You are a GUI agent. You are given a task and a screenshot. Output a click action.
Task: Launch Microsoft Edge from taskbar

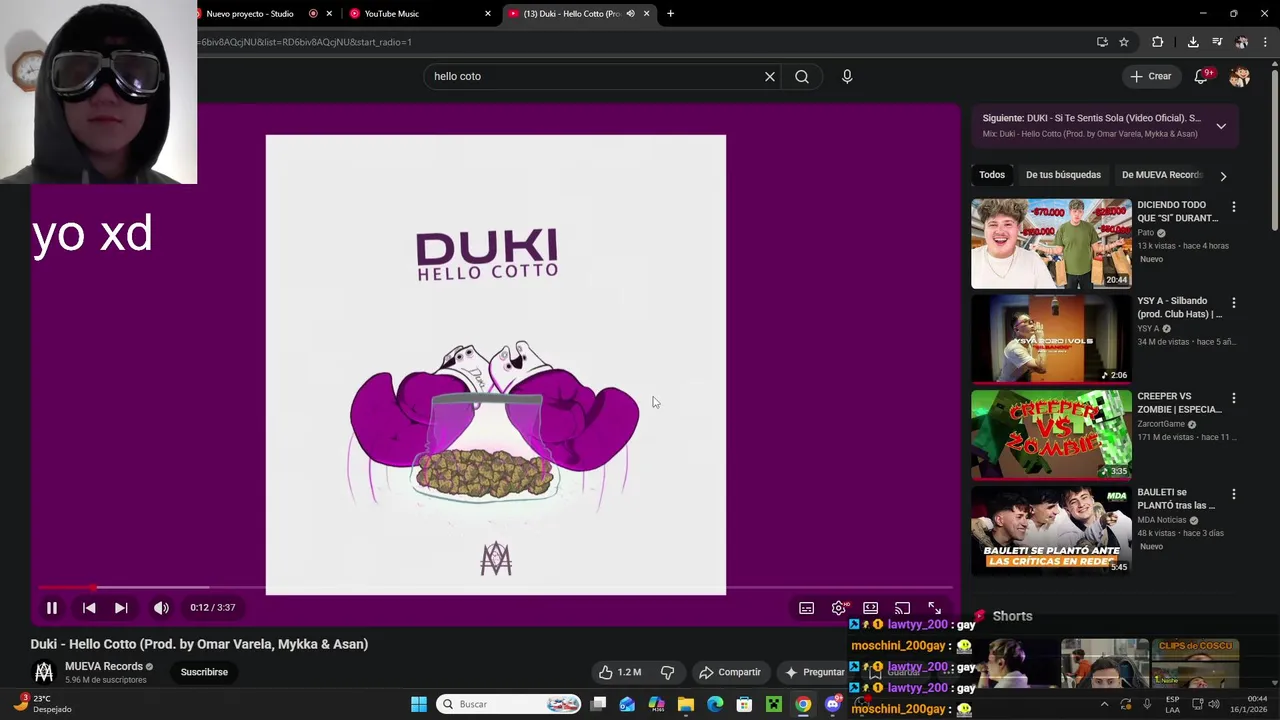(715, 704)
